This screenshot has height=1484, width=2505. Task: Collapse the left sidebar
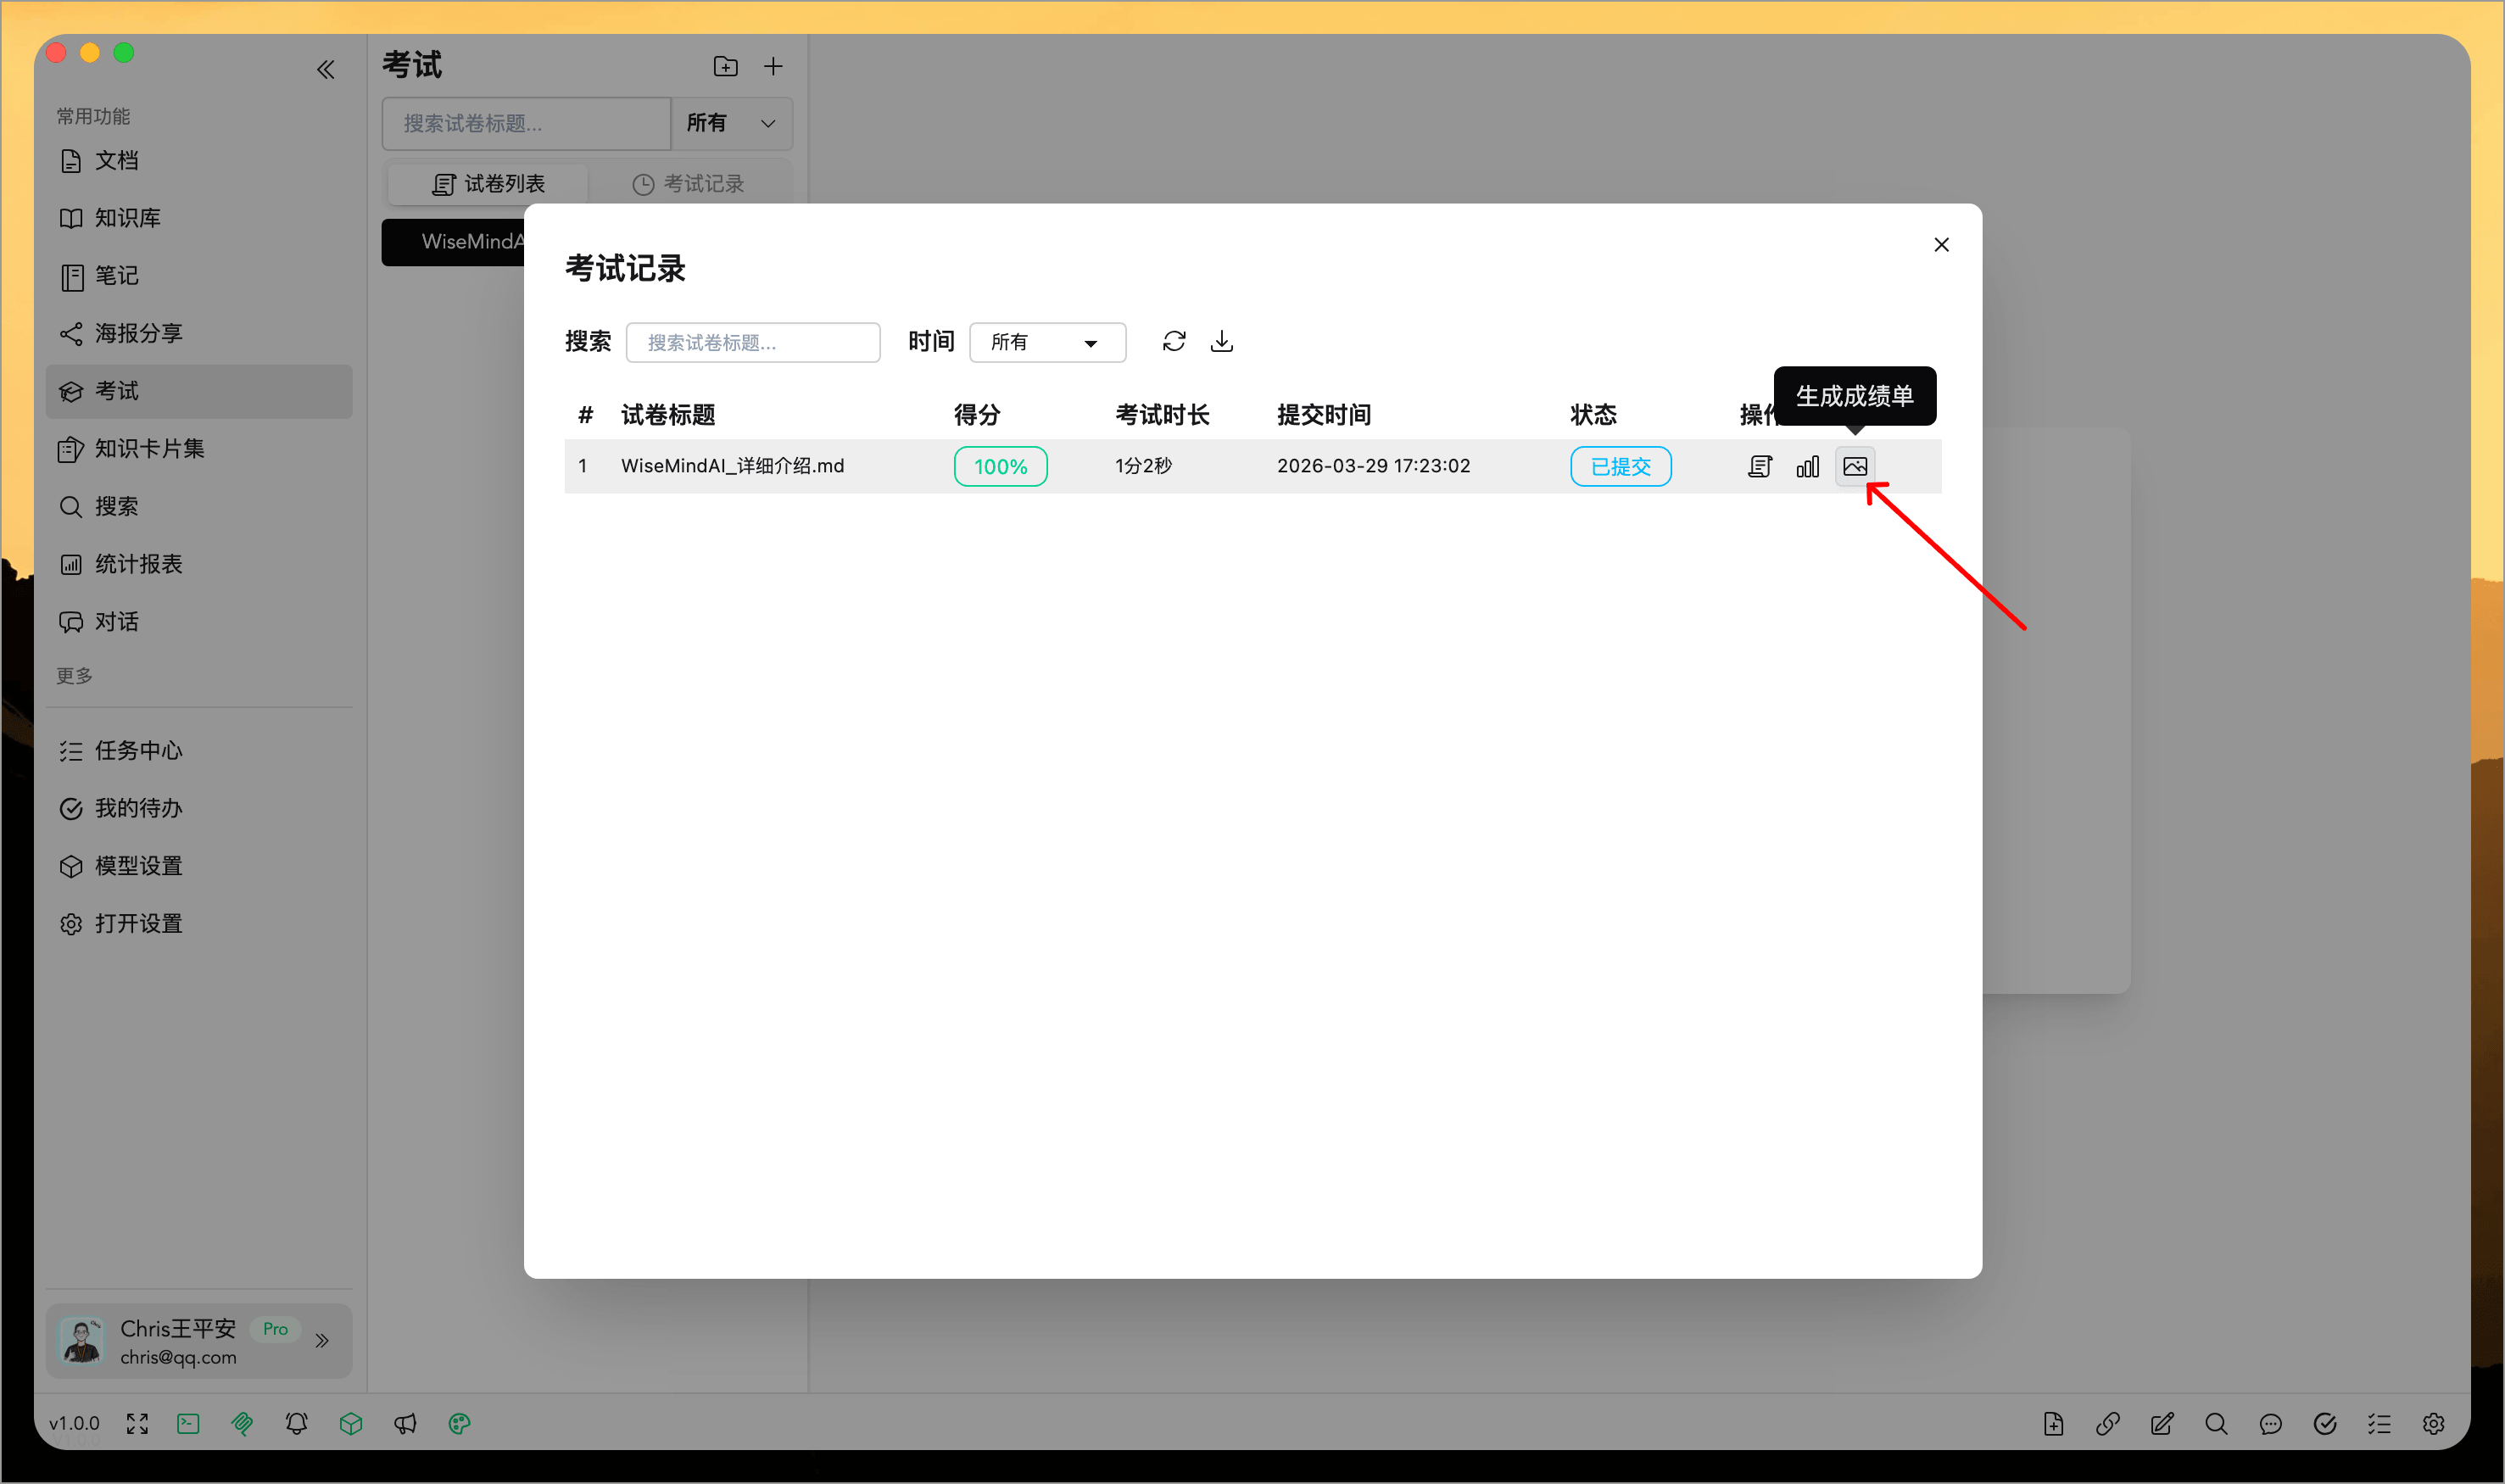point(325,69)
